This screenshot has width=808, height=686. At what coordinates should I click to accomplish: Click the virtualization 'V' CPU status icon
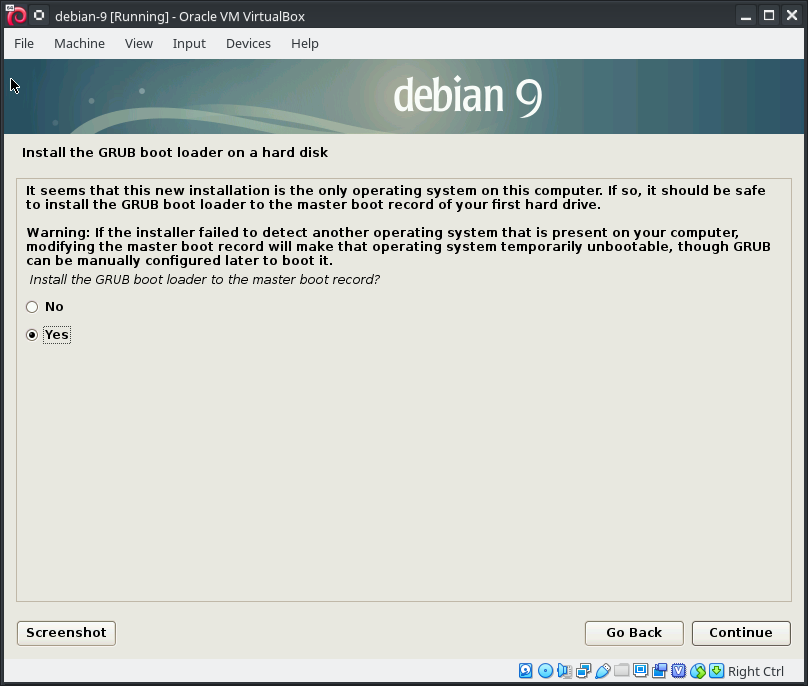pyautogui.click(x=678, y=671)
